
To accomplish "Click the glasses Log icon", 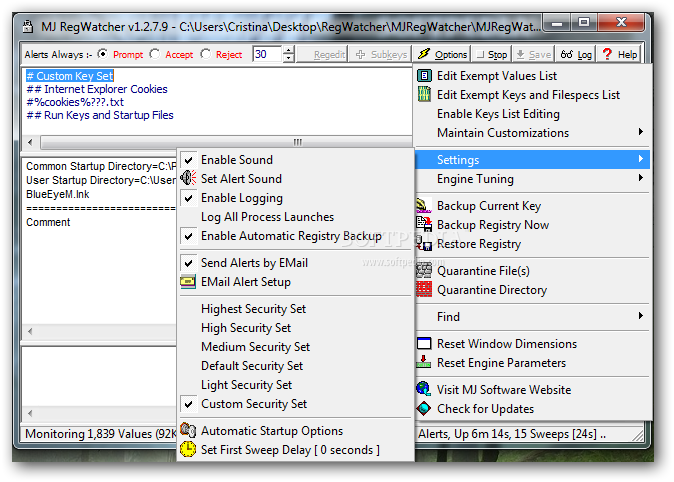I will point(567,54).
